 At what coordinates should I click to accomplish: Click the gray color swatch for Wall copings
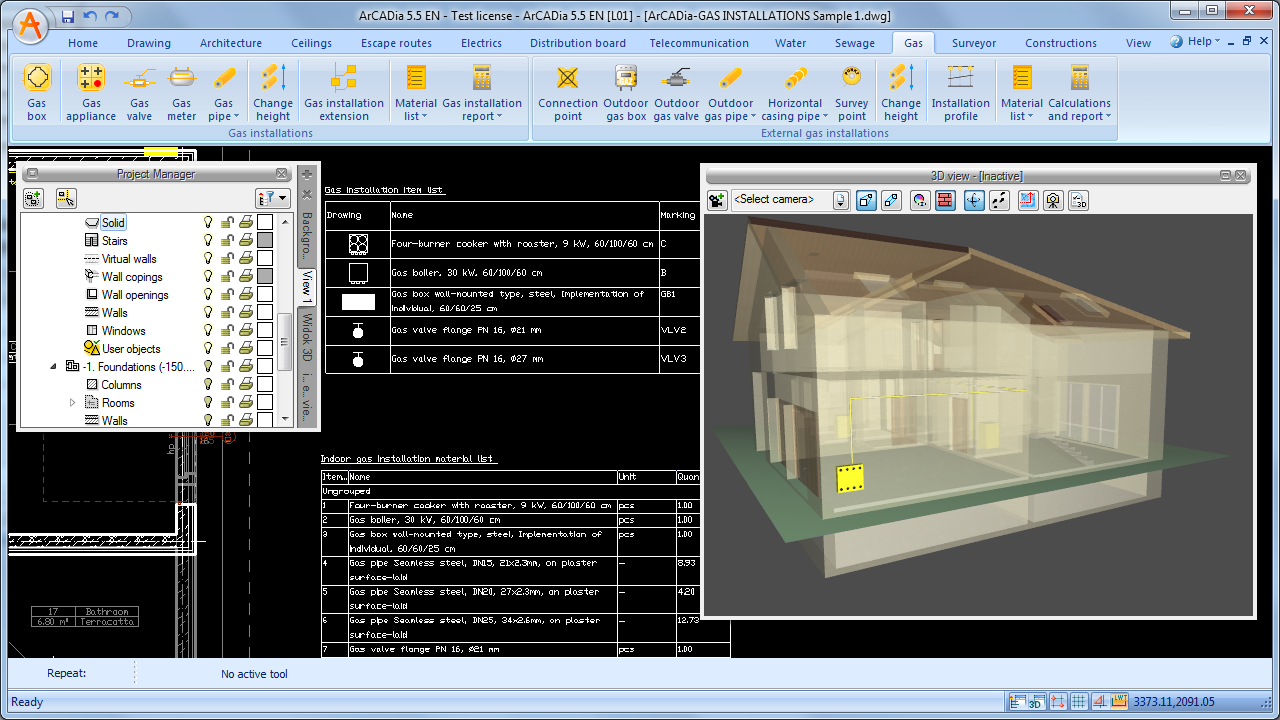(x=265, y=277)
